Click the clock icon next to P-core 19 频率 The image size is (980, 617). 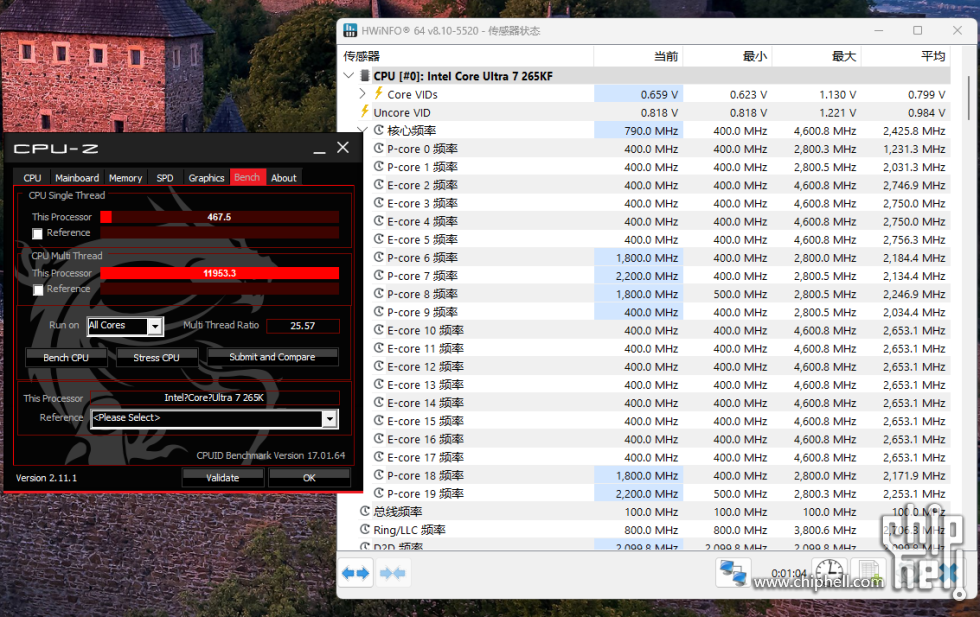pyautogui.click(x=379, y=493)
